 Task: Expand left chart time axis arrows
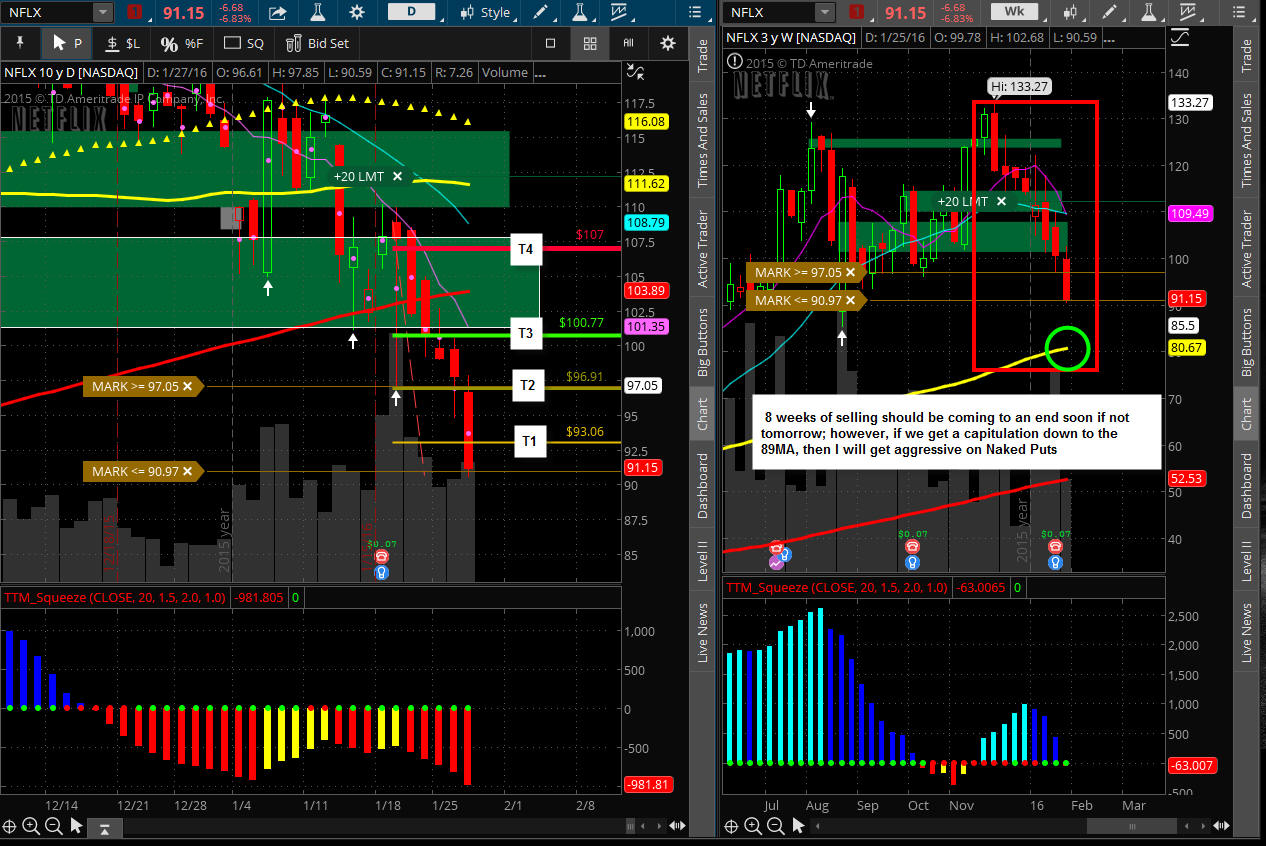tap(677, 826)
